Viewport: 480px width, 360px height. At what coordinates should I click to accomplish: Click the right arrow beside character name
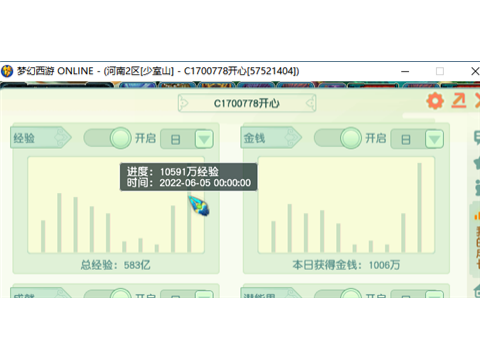(310, 103)
